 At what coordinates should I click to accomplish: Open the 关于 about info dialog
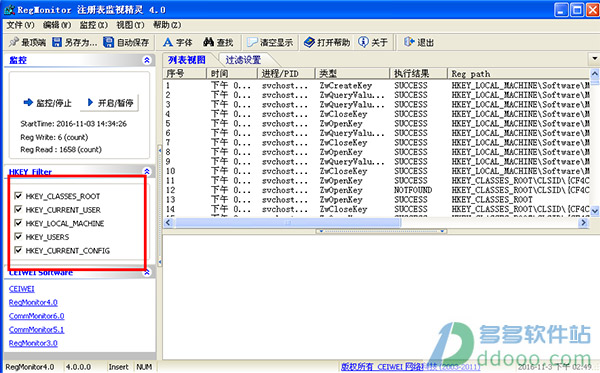click(x=373, y=42)
